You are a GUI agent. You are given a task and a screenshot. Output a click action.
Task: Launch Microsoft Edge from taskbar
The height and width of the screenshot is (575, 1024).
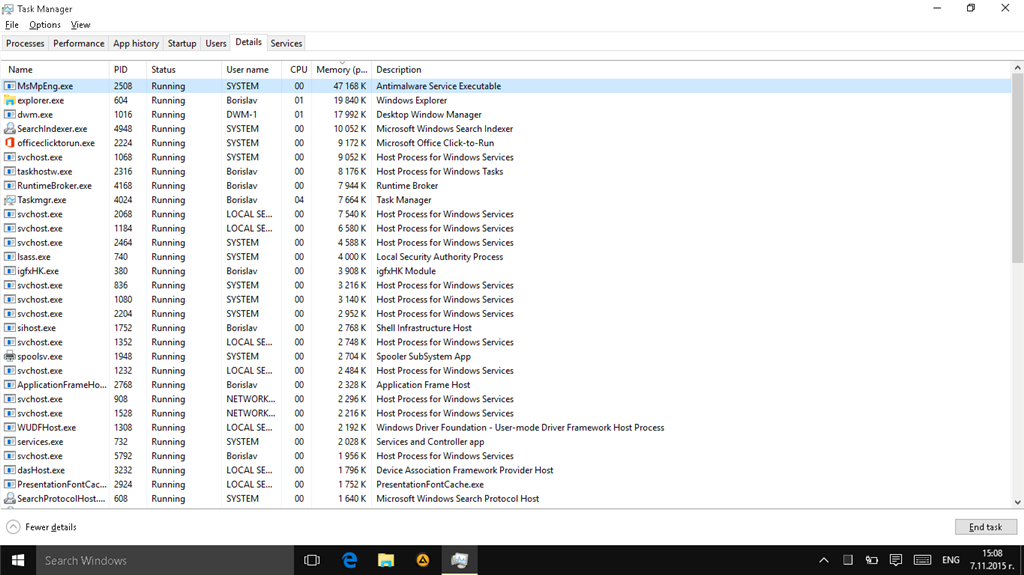[349, 560]
